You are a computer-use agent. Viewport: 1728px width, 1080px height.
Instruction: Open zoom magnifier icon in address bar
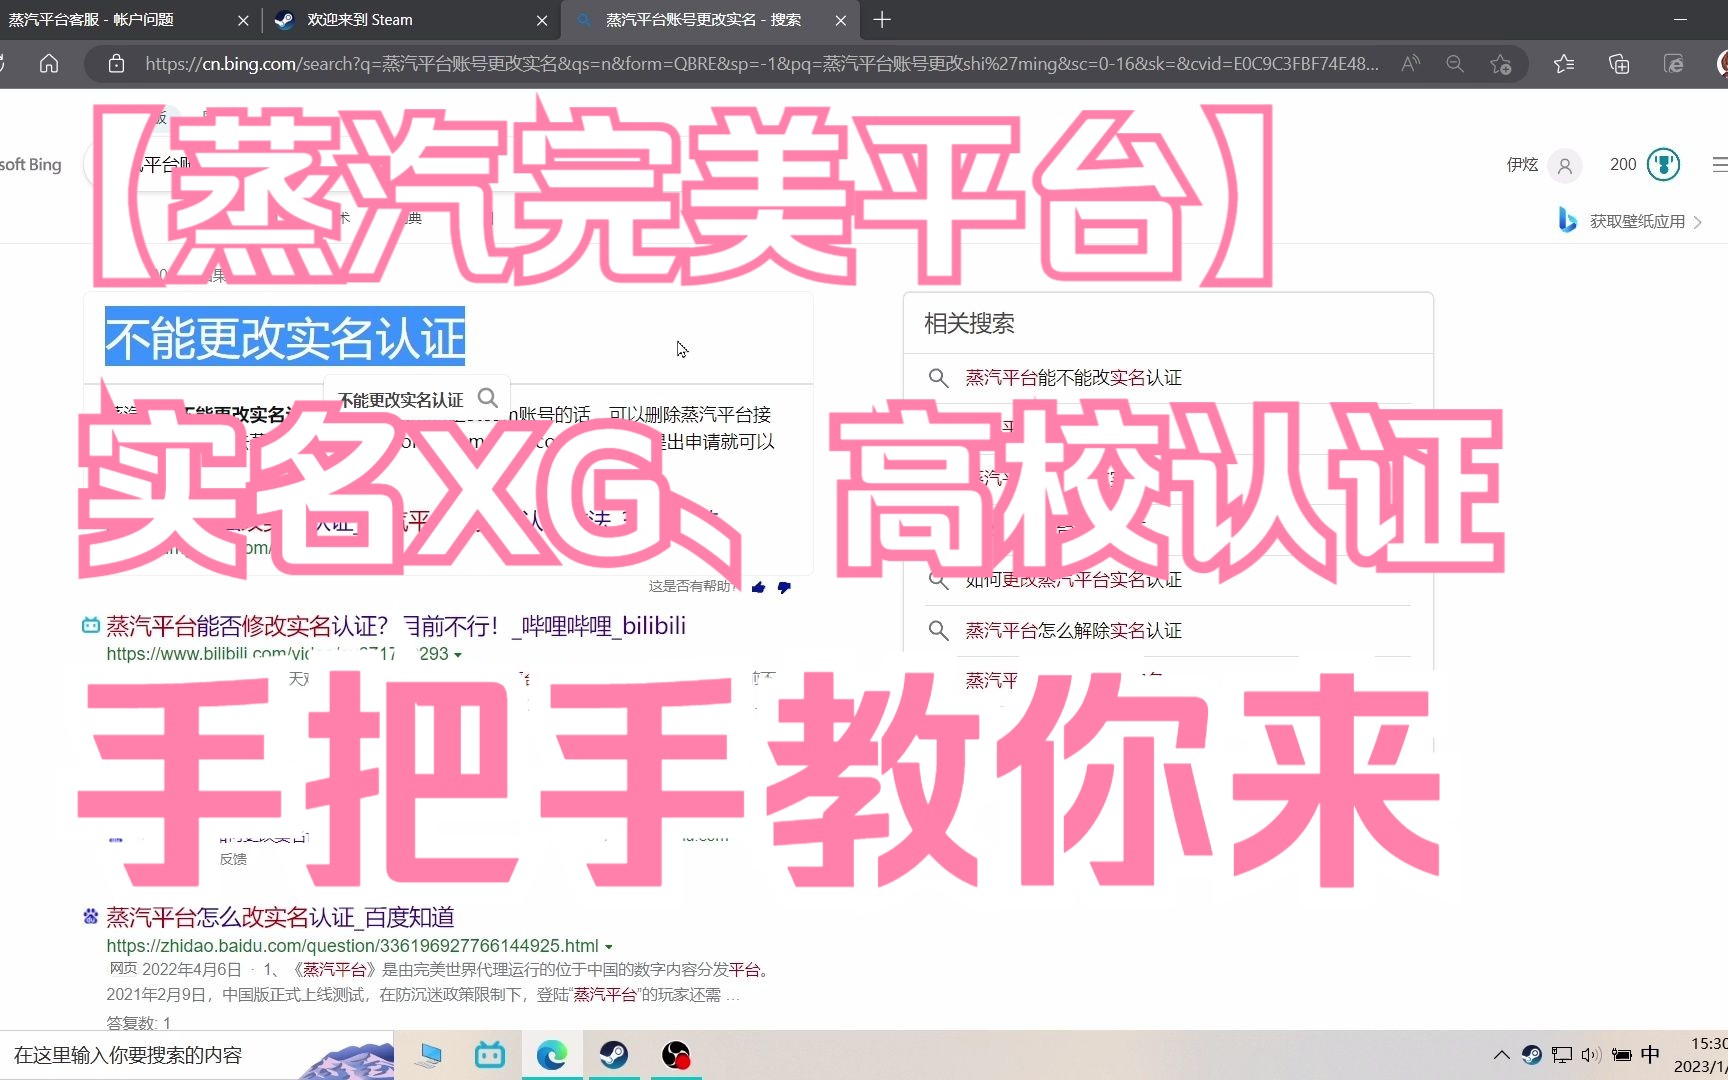(x=1455, y=64)
